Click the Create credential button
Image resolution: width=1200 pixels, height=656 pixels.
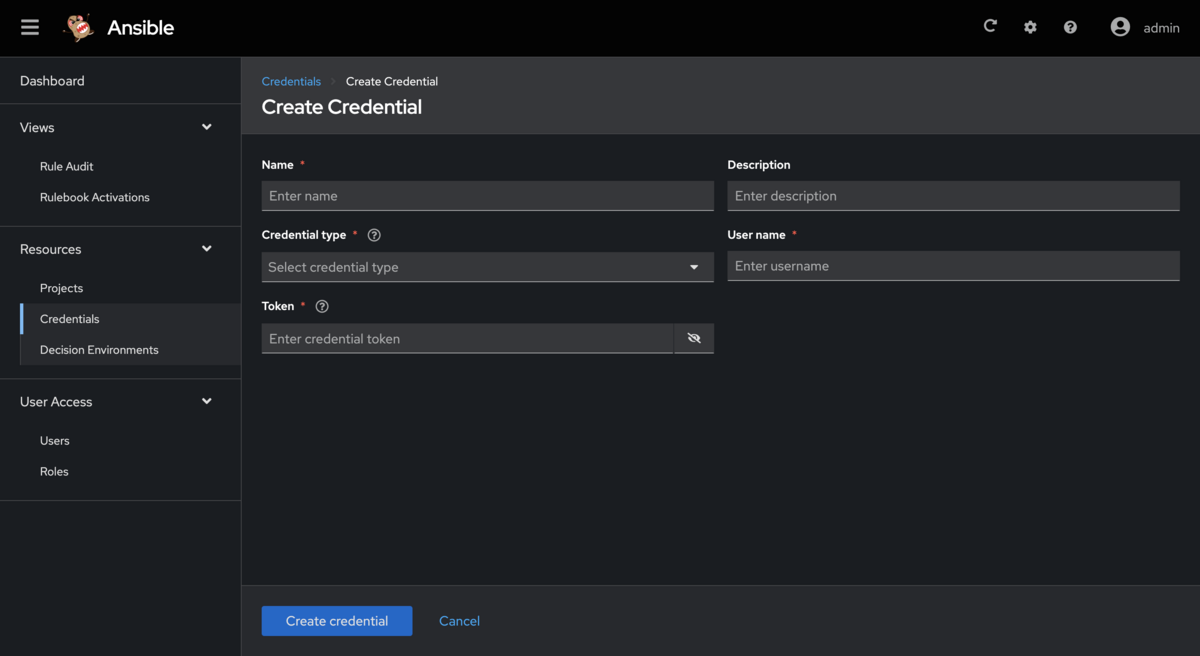[x=336, y=620]
